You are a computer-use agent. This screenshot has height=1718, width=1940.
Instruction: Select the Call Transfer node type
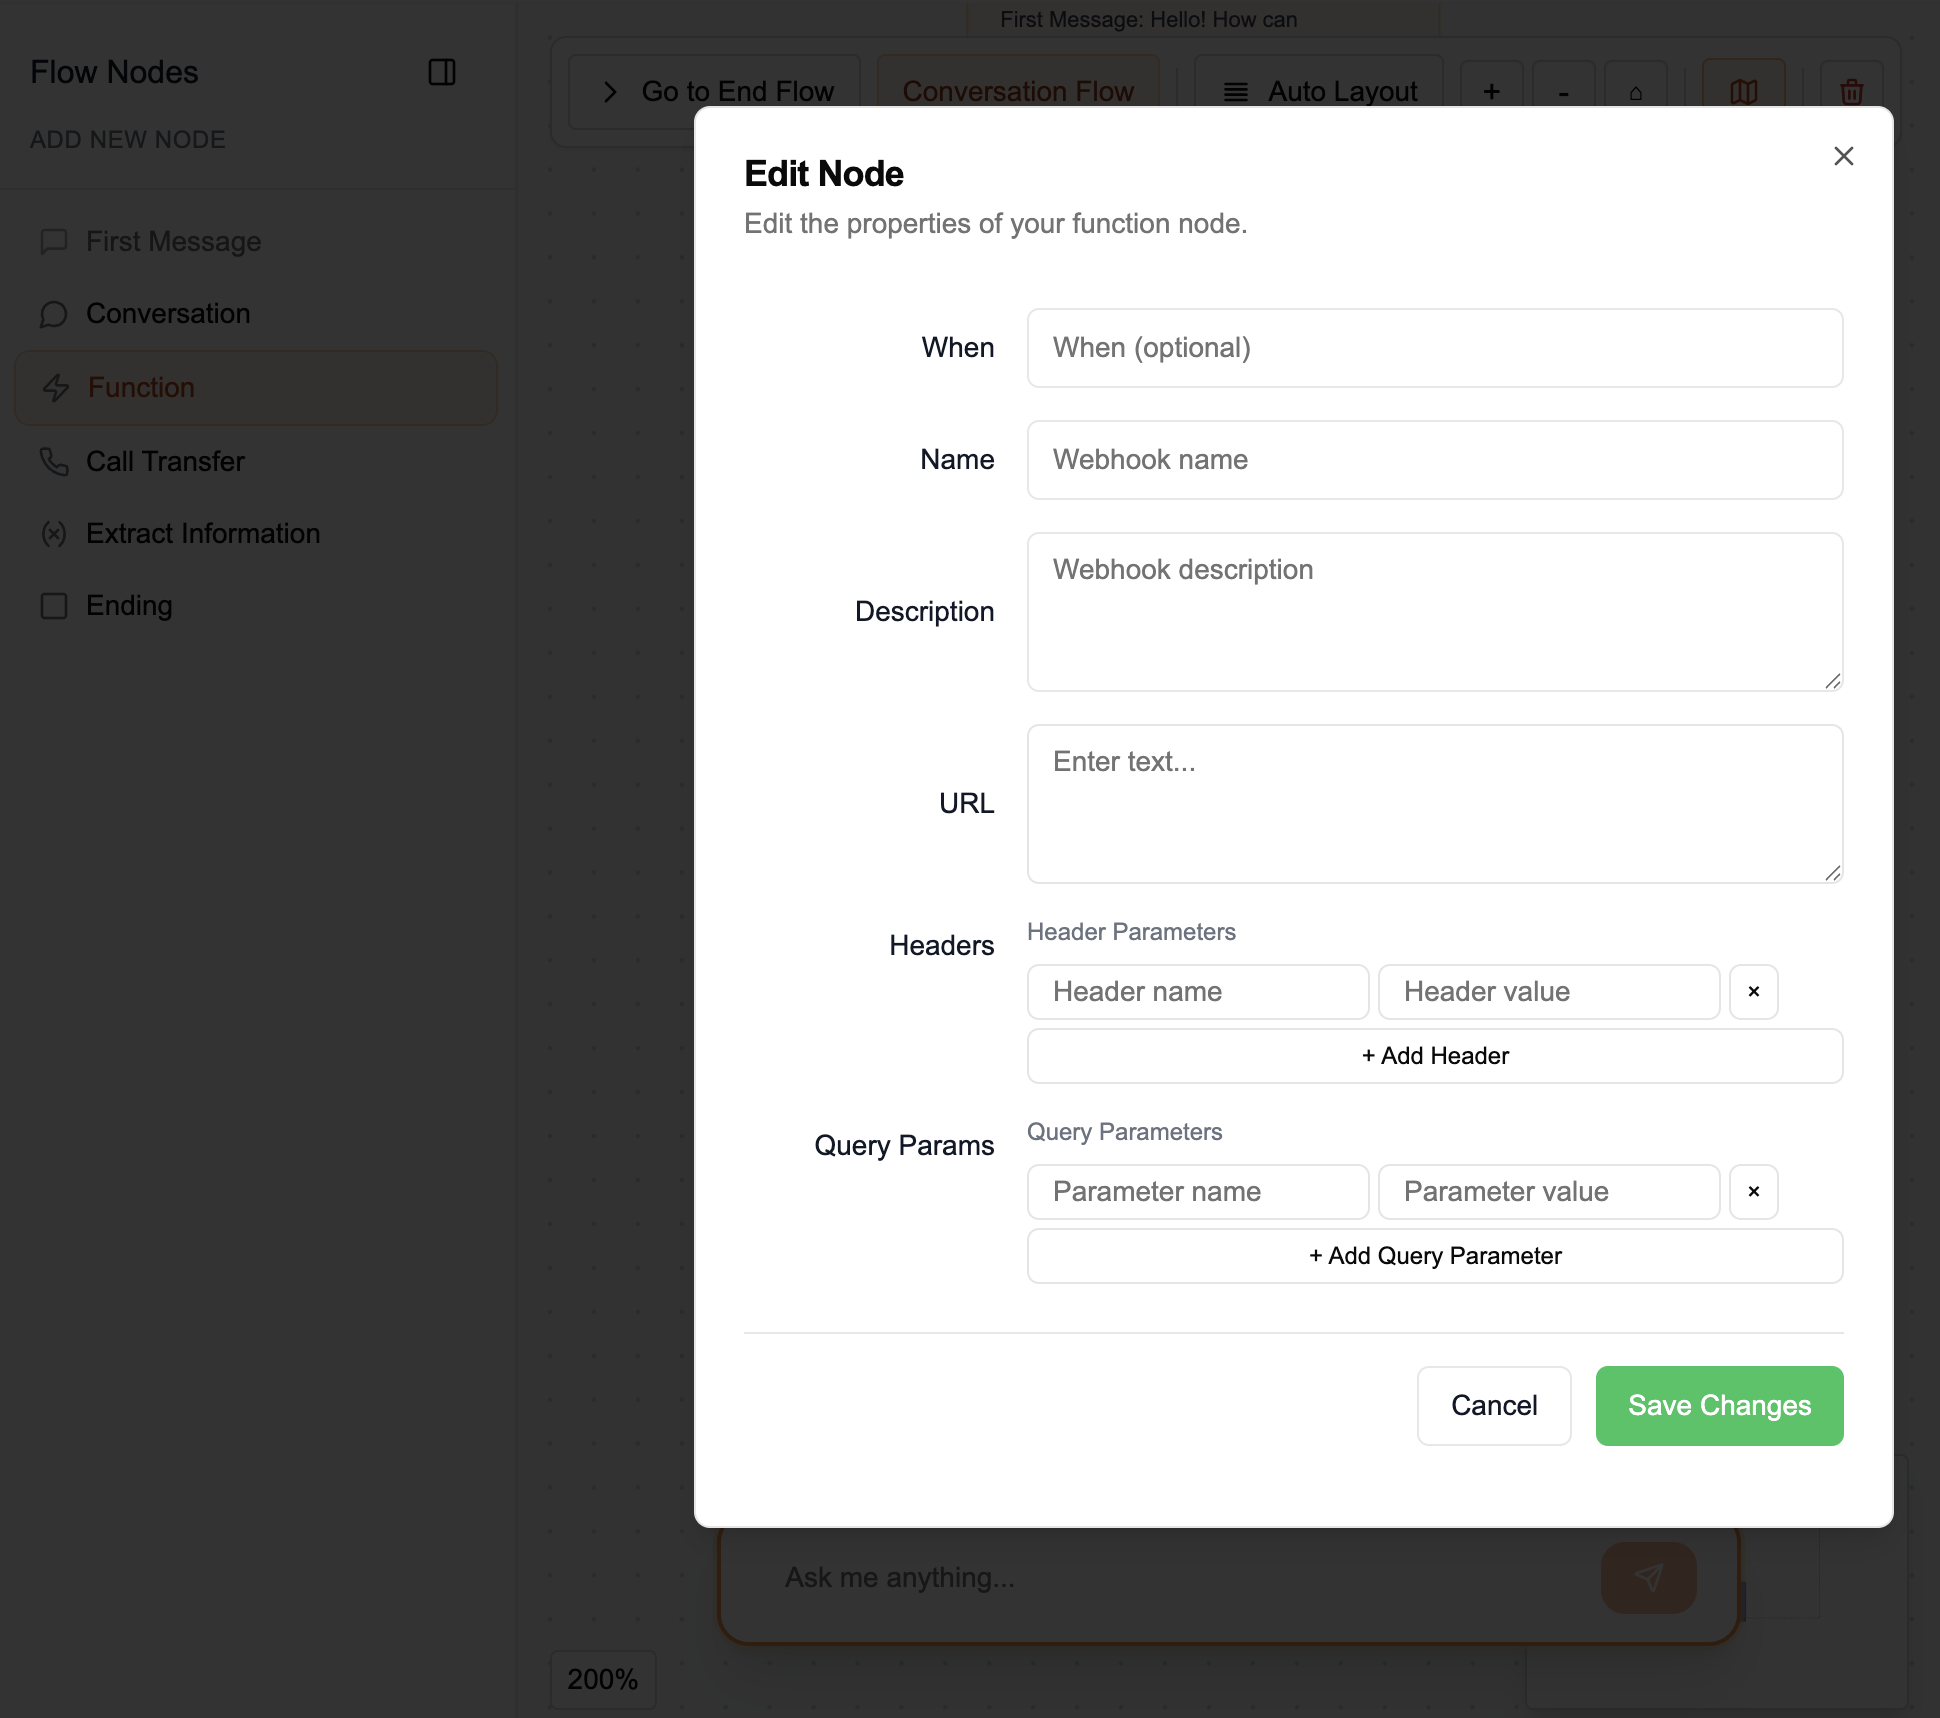coord(165,461)
